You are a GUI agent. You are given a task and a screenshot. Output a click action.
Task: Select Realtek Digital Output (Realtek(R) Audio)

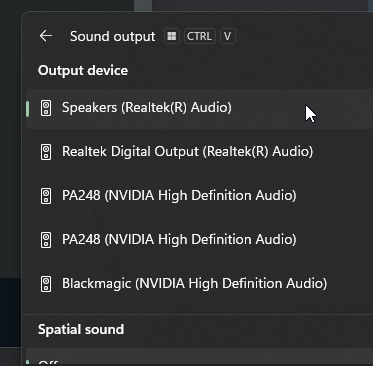[199, 152]
